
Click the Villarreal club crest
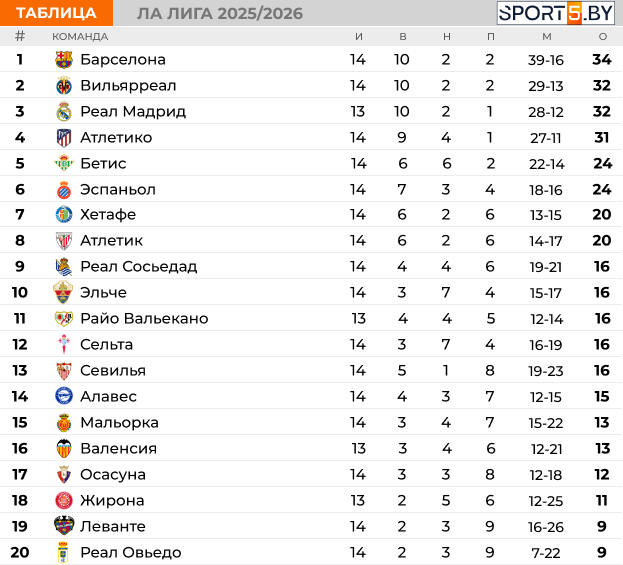click(64, 86)
